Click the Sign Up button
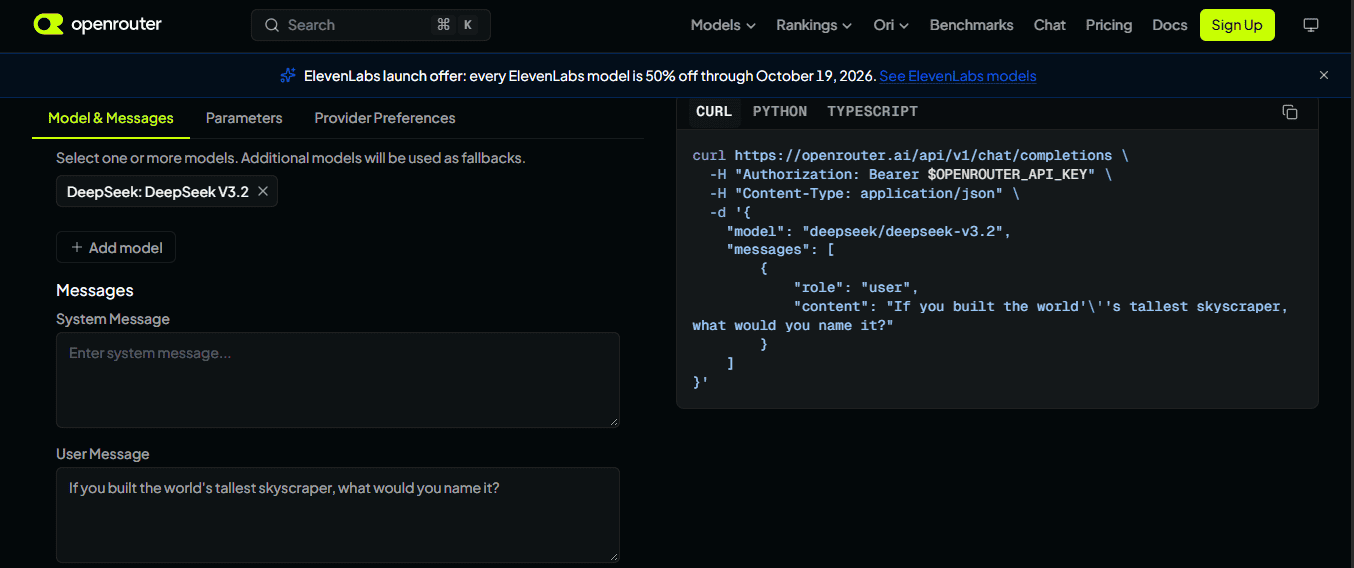Screen dimensions: 1354x568 [1237, 25]
